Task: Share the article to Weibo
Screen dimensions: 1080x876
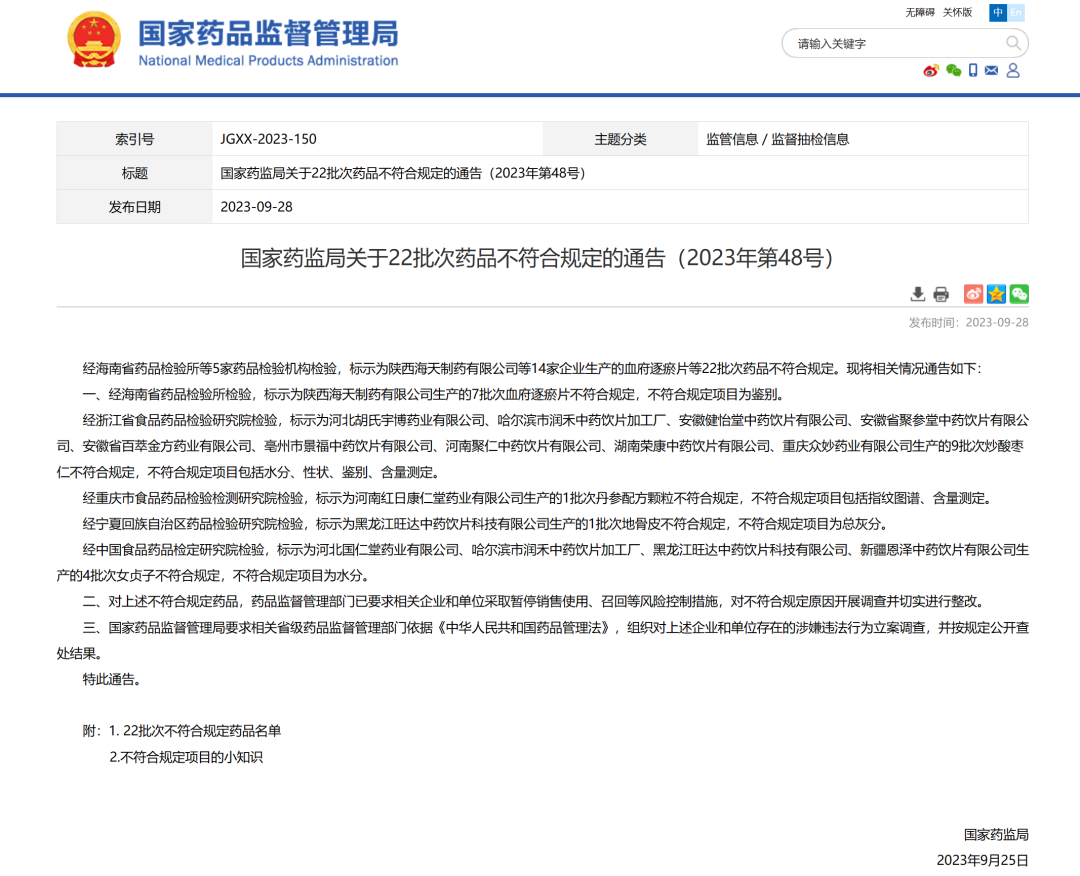Action: click(x=973, y=294)
